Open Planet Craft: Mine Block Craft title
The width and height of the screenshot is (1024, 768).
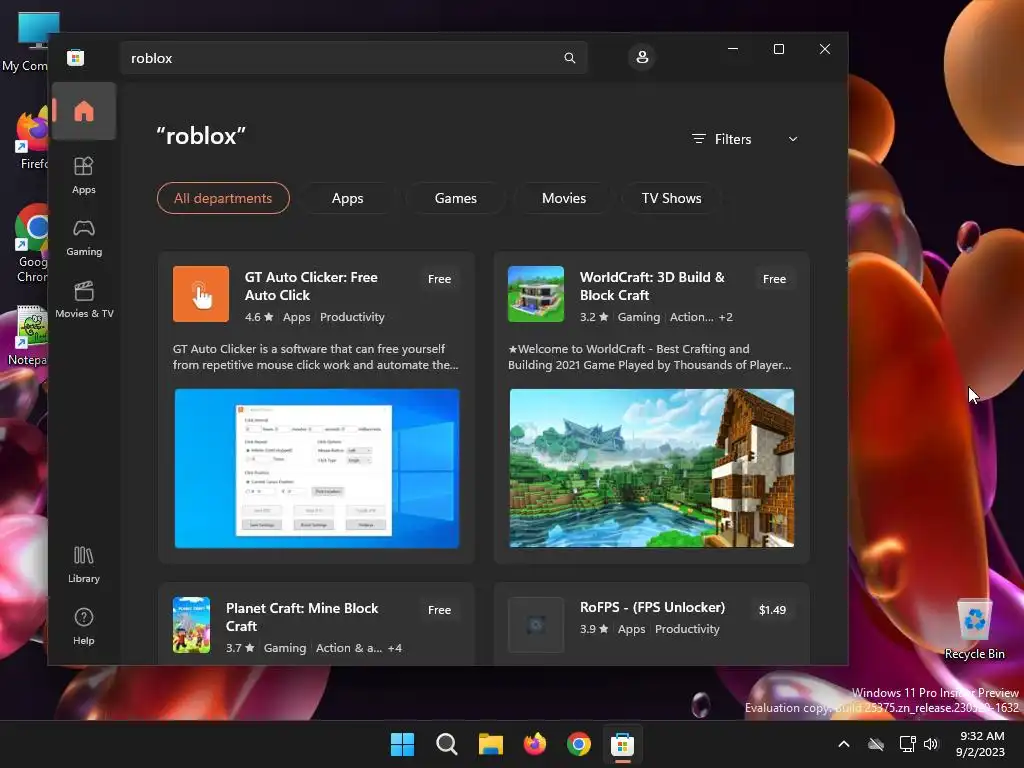[x=302, y=617]
